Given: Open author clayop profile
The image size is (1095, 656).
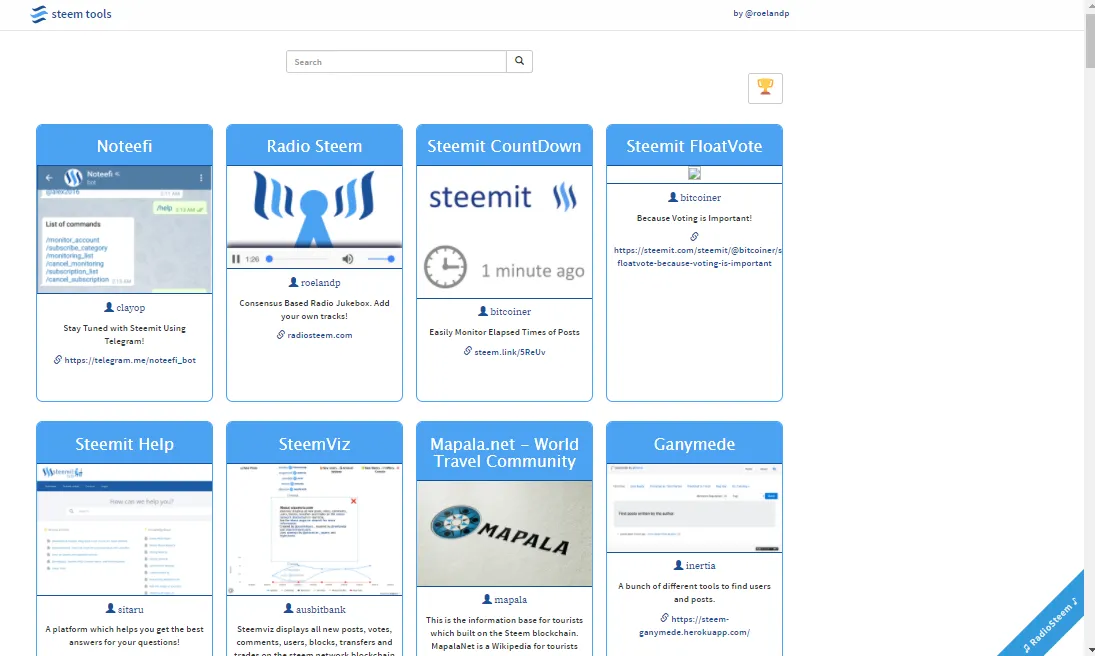Looking at the screenshot, I should pyautogui.click(x=131, y=308).
